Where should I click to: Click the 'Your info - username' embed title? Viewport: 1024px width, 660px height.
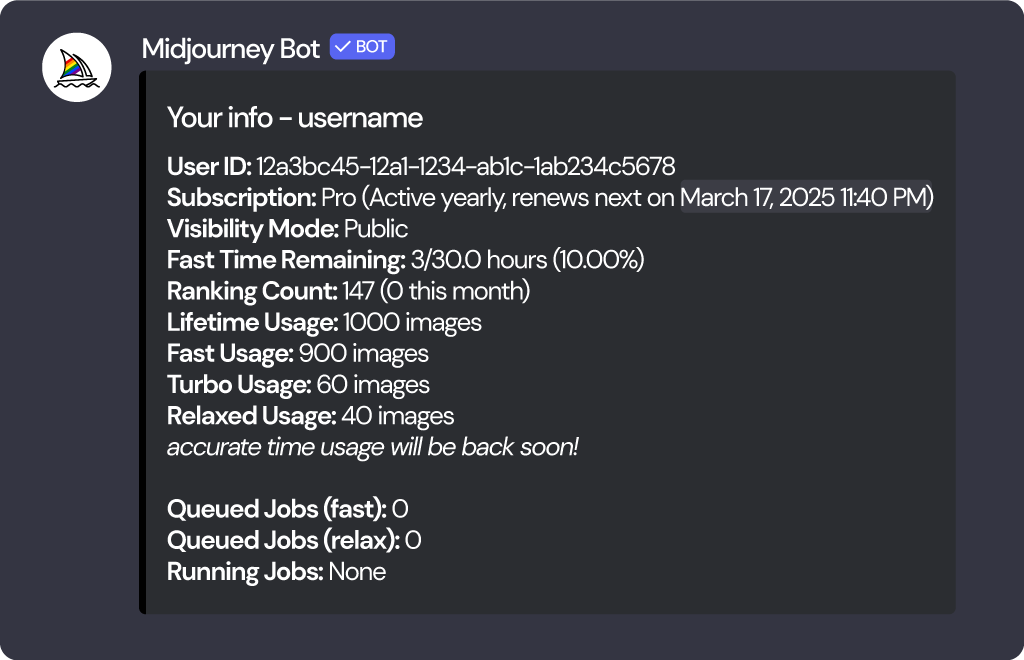tap(295, 118)
